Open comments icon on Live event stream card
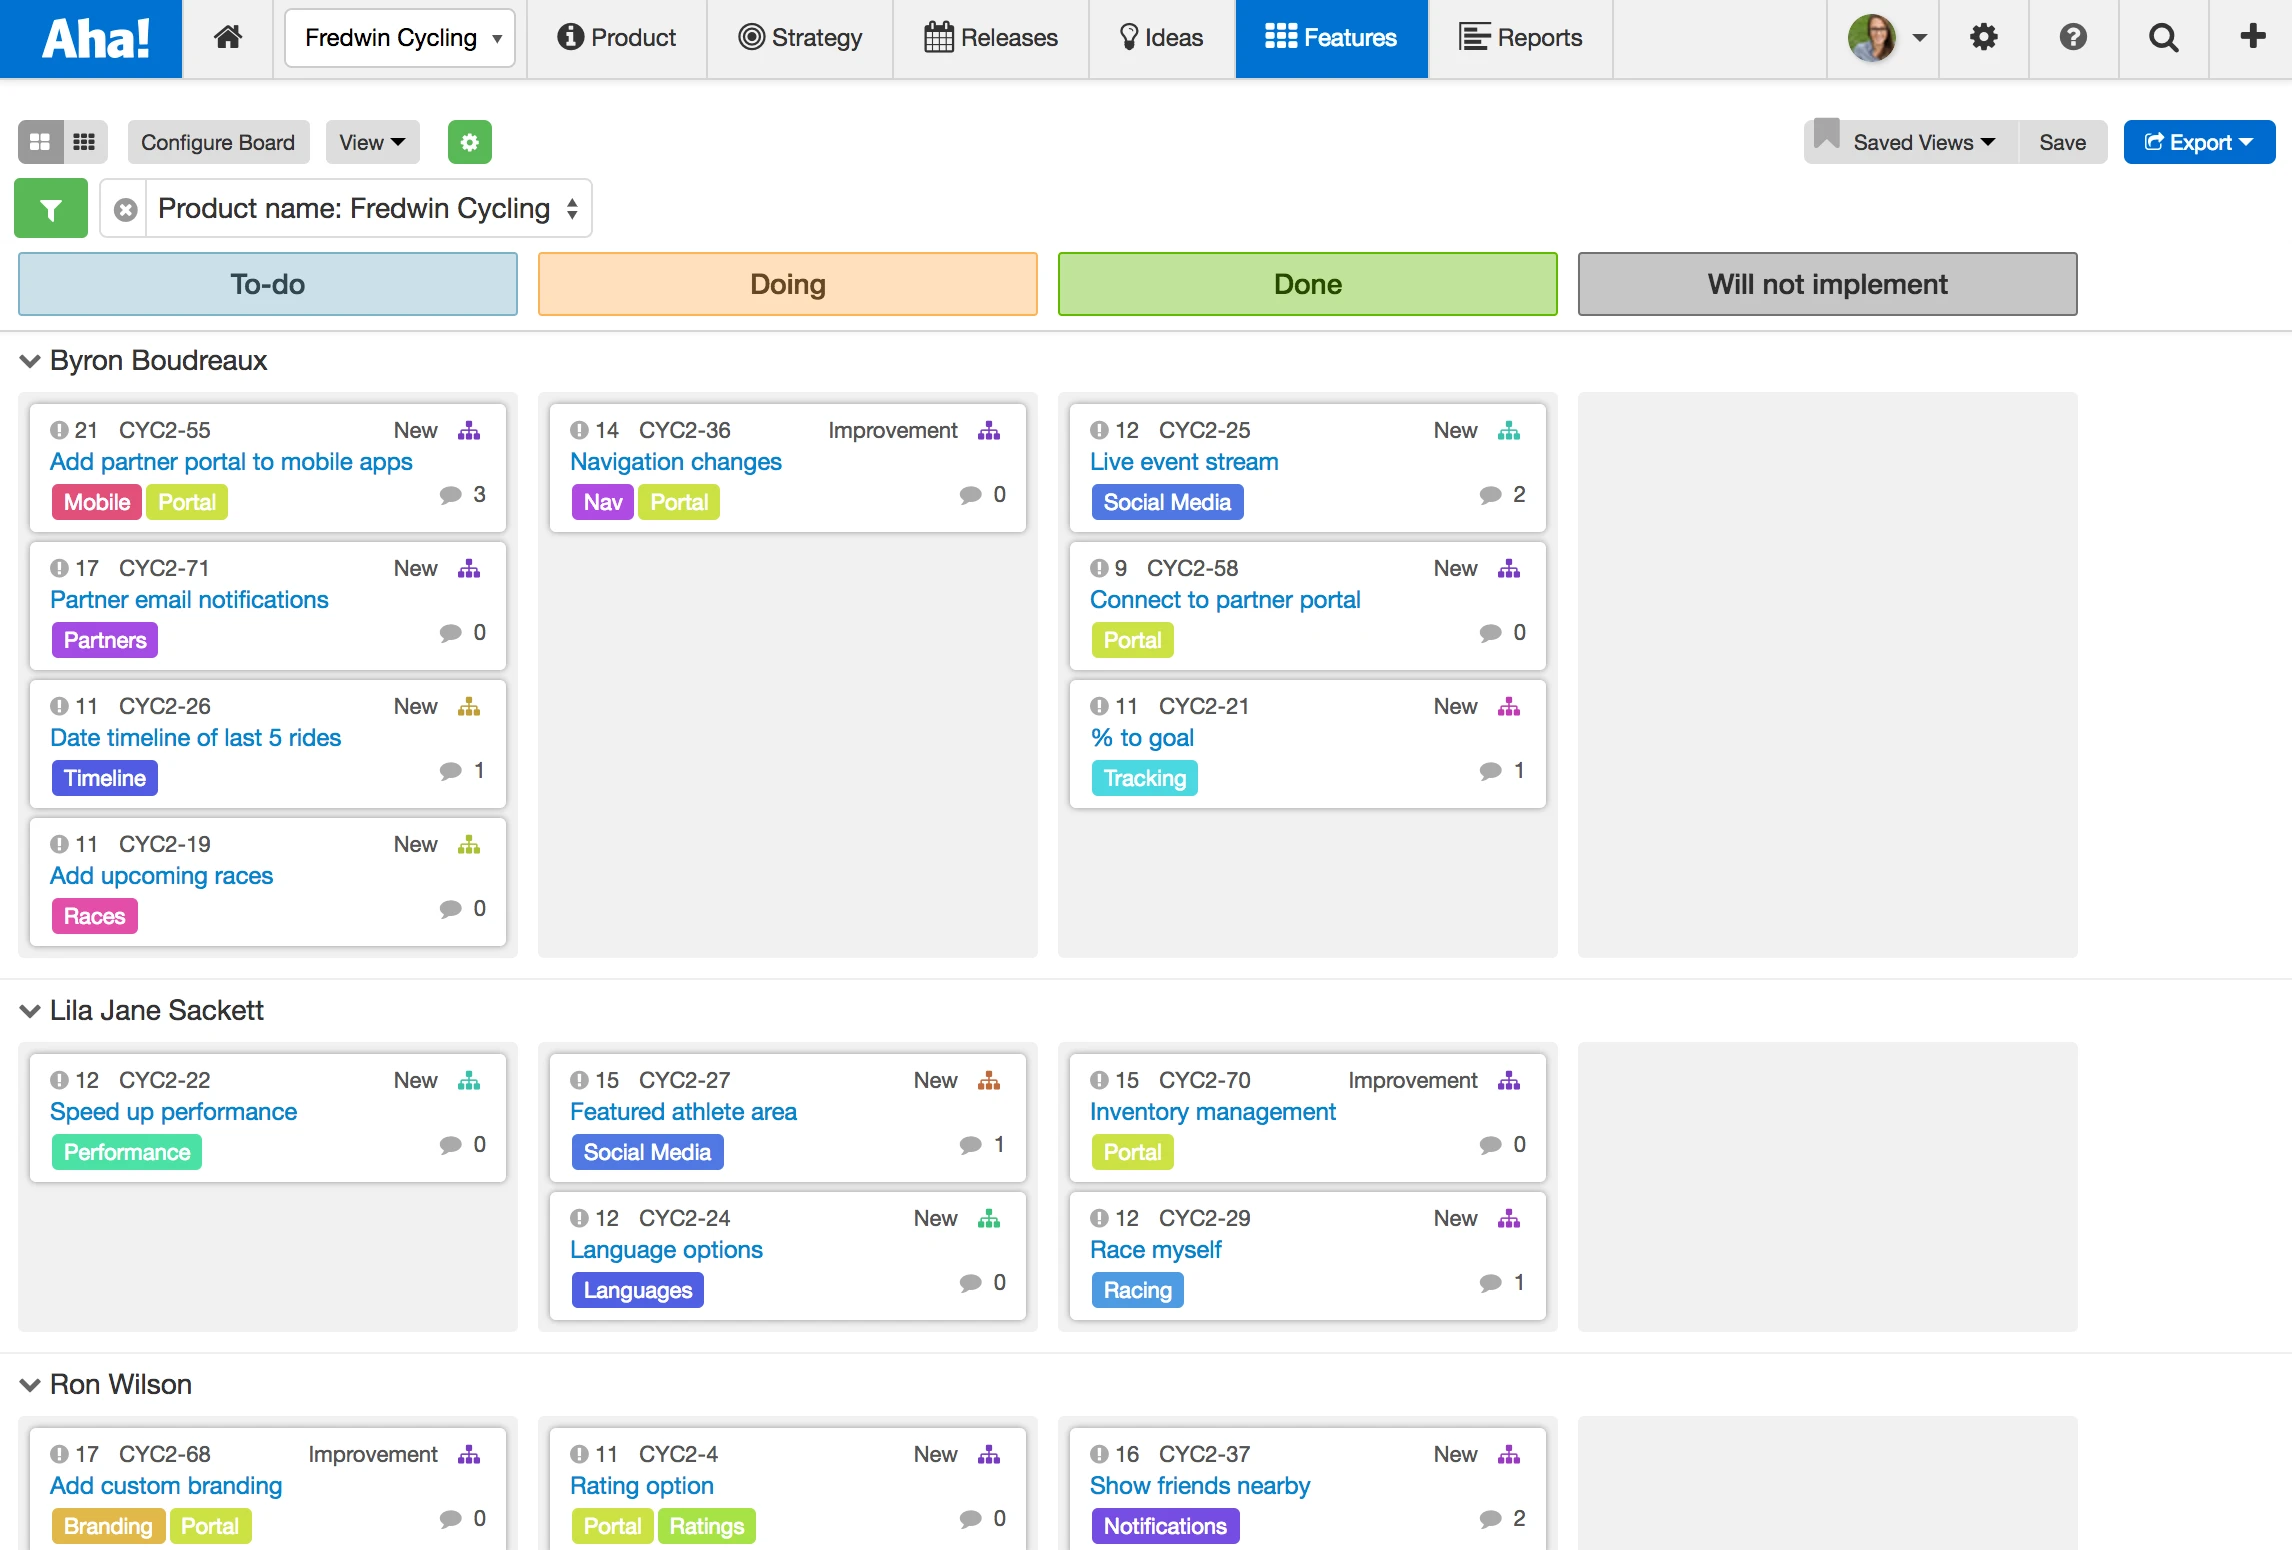Image resolution: width=2292 pixels, height=1550 pixels. pyautogui.click(x=1490, y=495)
